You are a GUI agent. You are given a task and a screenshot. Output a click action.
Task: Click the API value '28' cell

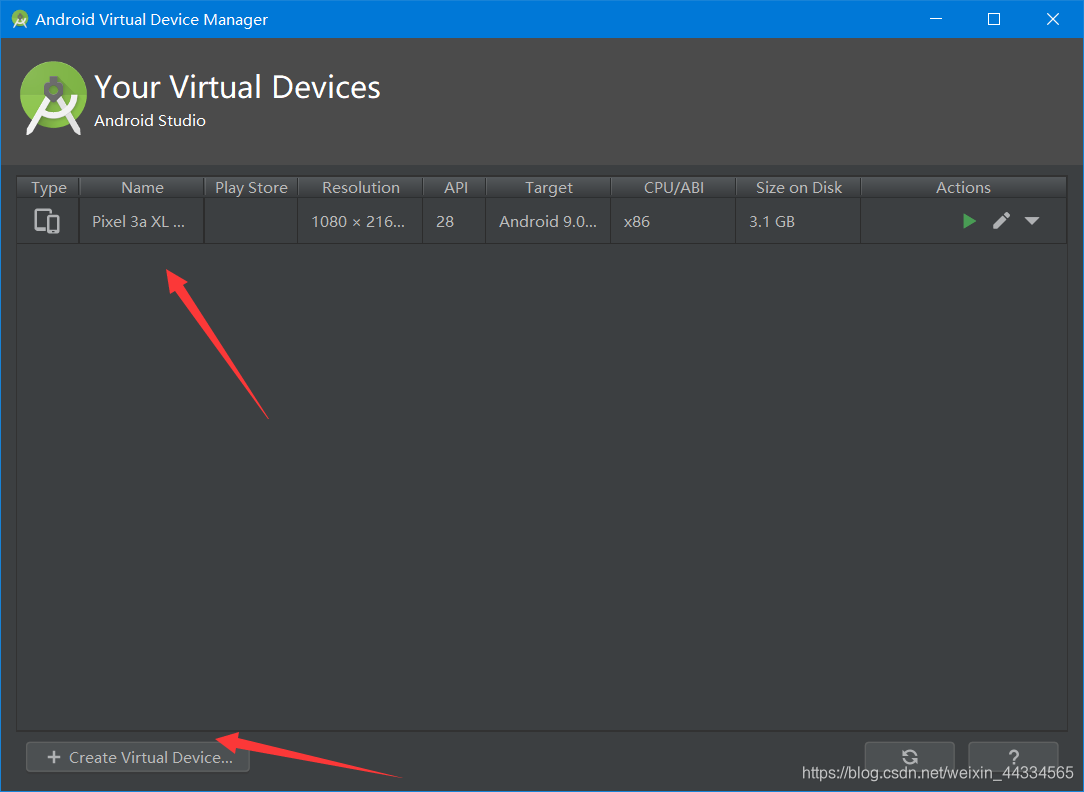pyautogui.click(x=454, y=221)
